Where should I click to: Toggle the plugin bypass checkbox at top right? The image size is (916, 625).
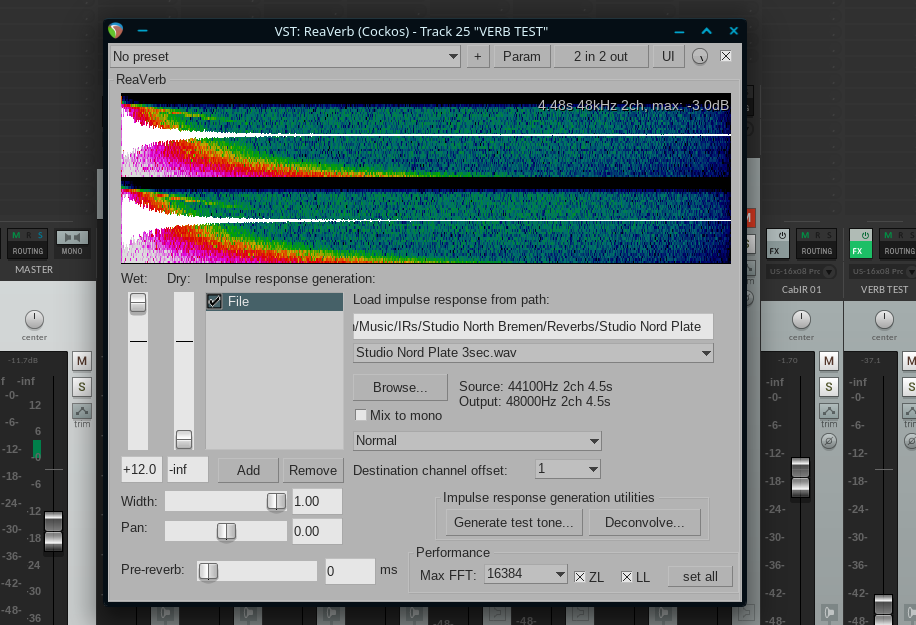point(726,56)
